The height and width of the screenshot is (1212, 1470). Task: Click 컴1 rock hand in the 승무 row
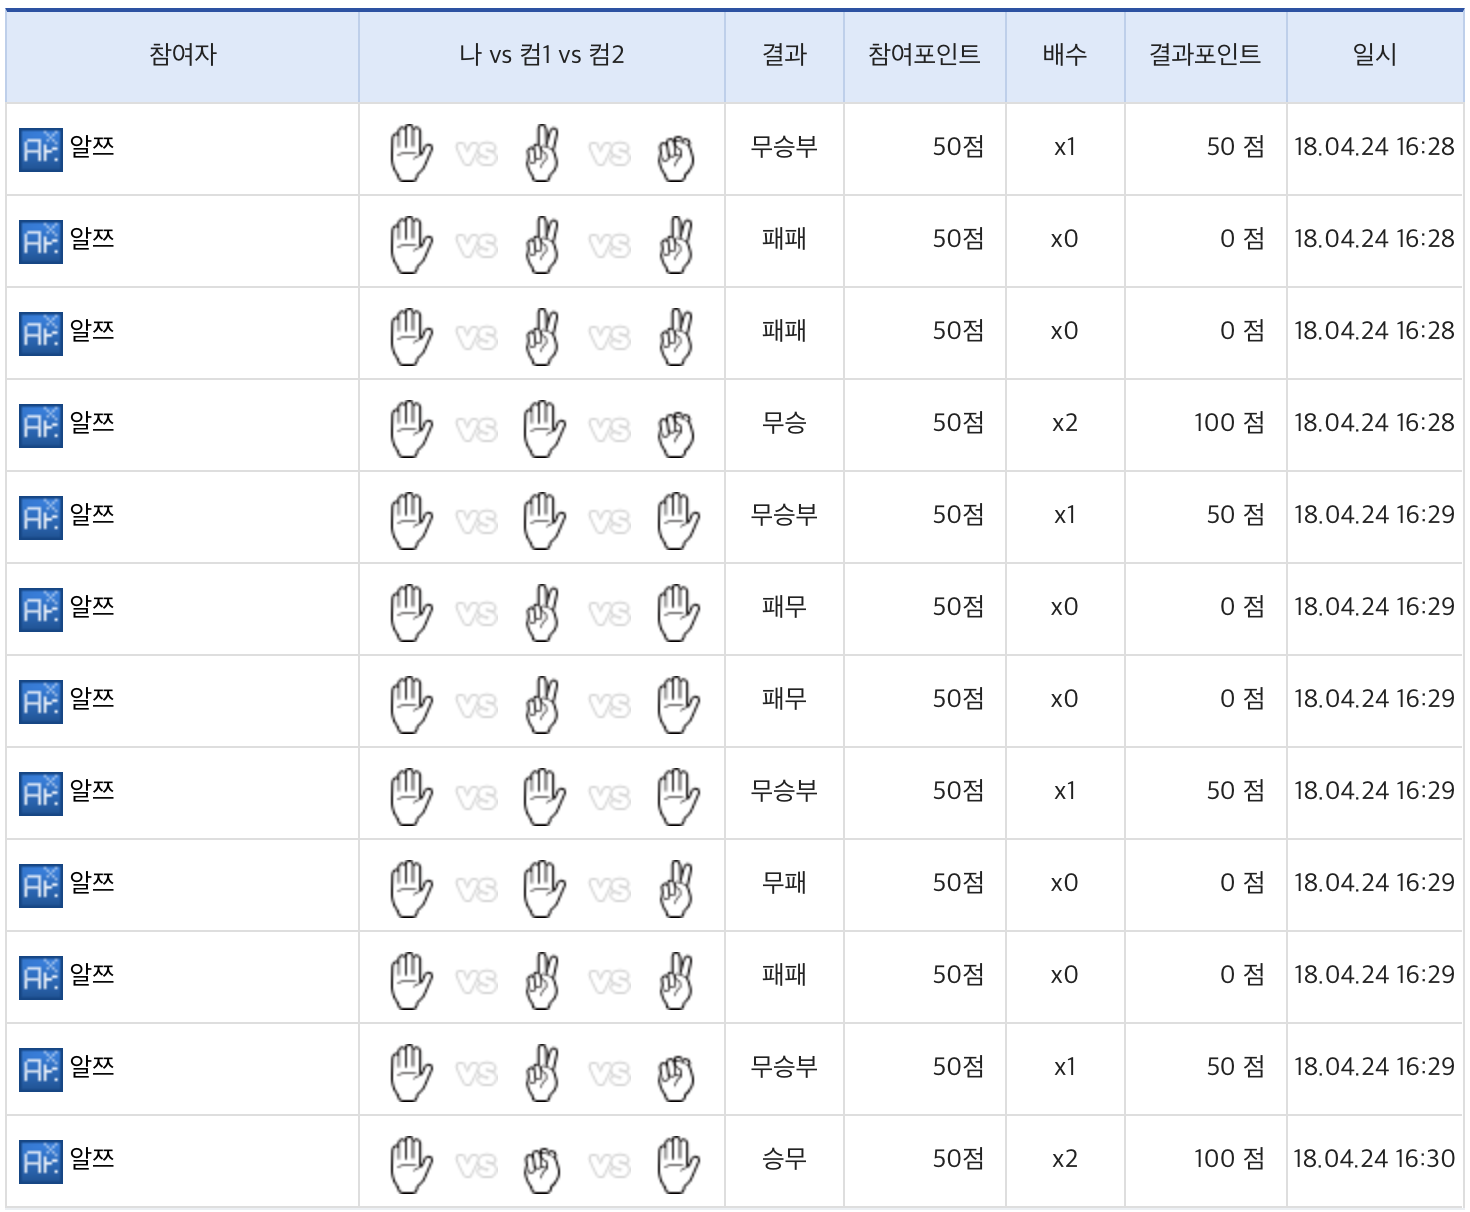tap(542, 1166)
